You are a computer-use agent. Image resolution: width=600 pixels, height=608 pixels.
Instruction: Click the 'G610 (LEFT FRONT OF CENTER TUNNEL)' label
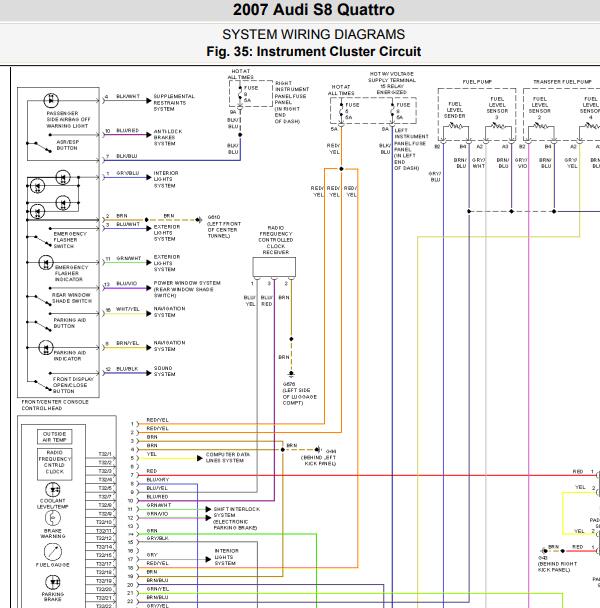224,226
